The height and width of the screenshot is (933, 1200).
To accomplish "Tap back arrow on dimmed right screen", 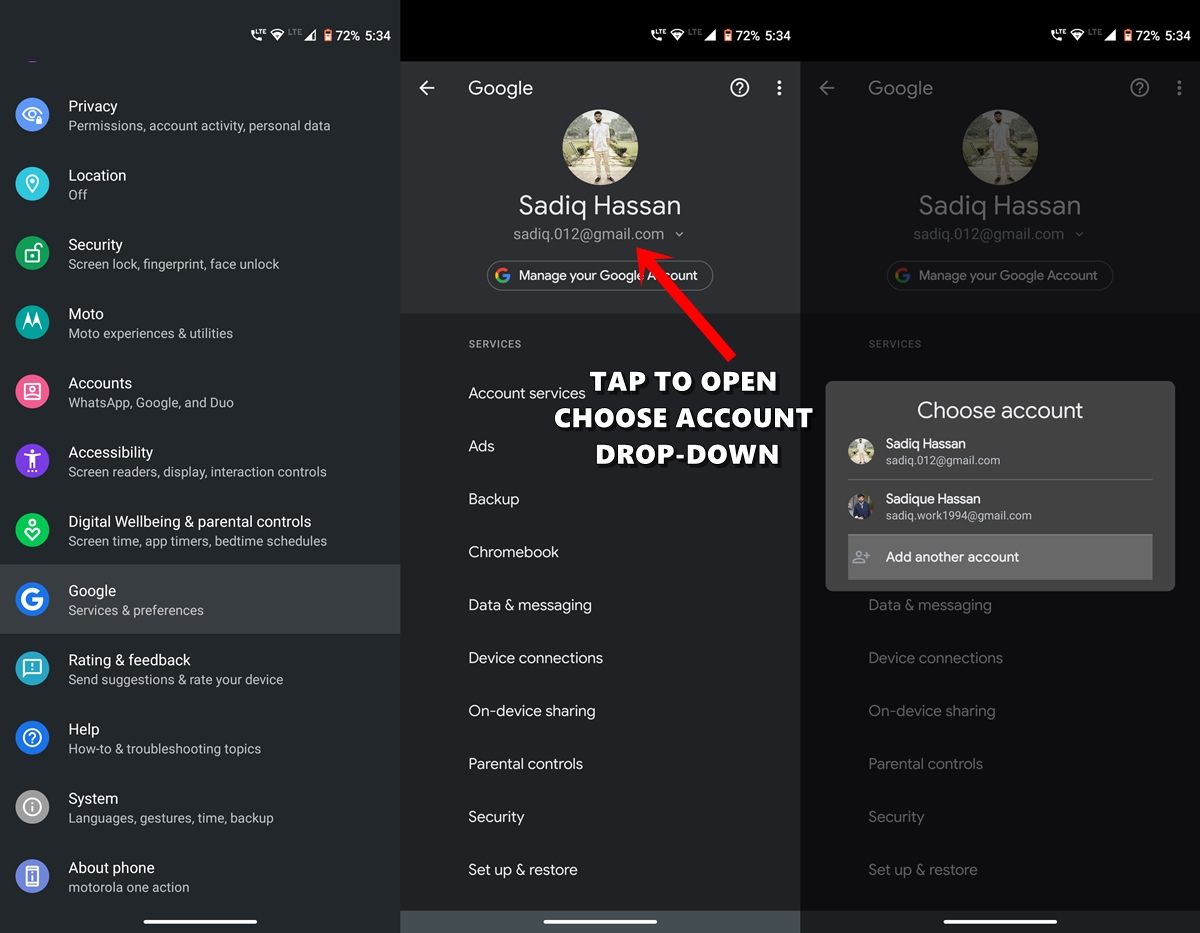I will [x=827, y=88].
